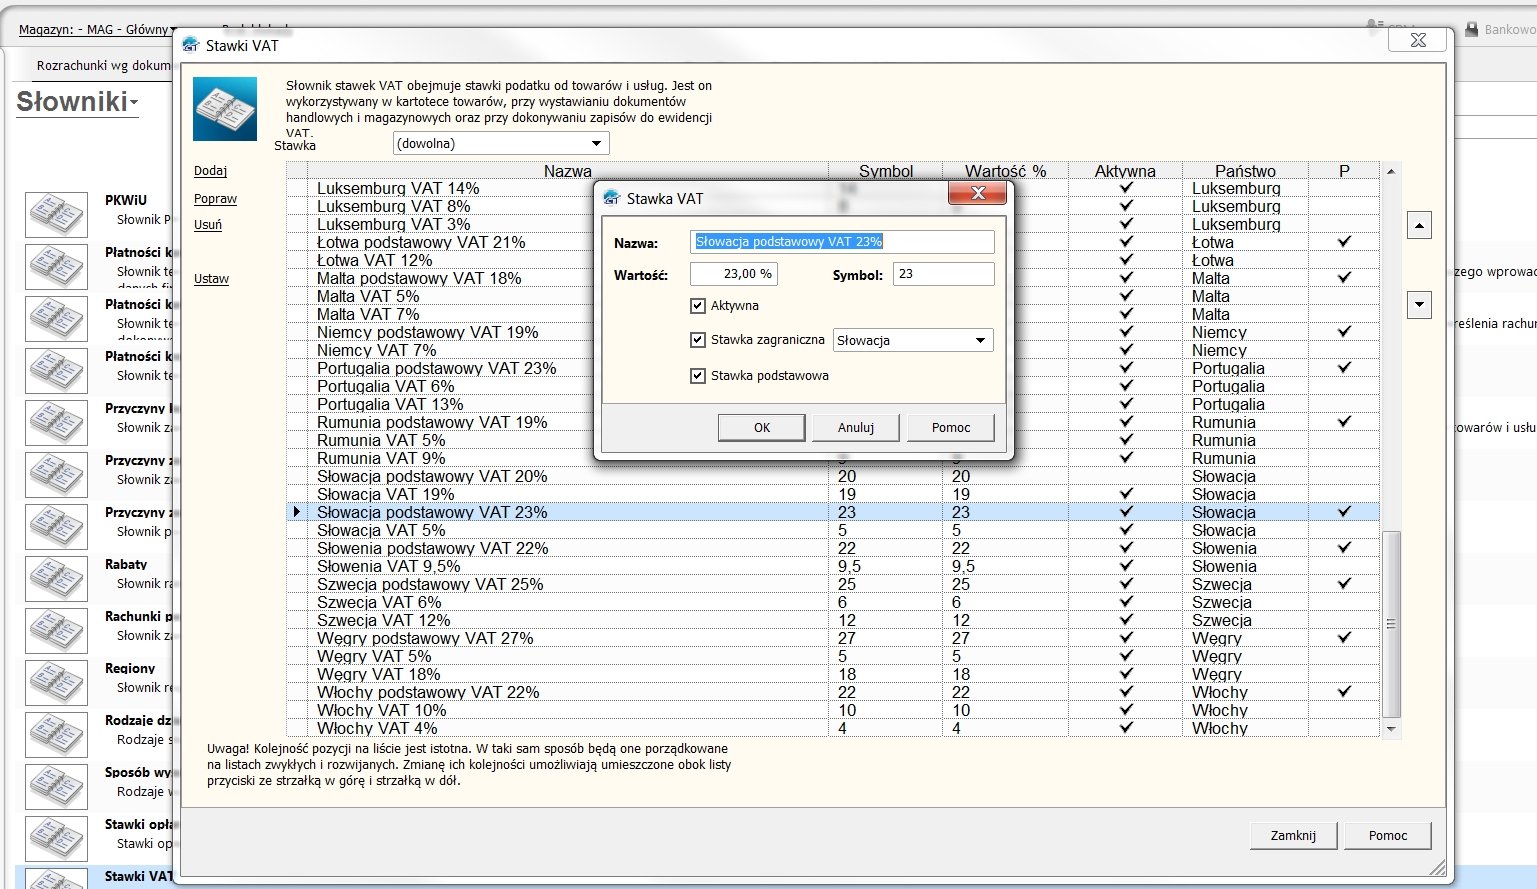Screen dimensions: 1537x889
Task: Click the PKWiU dictionary icon
Action: click(x=56, y=214)
